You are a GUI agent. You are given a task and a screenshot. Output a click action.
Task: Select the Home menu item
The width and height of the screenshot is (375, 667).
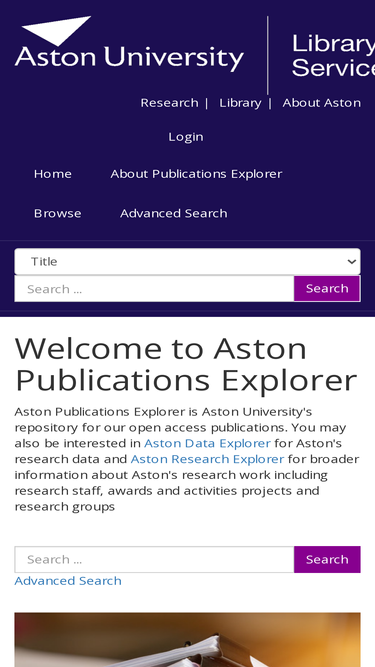tap(53, 174)
